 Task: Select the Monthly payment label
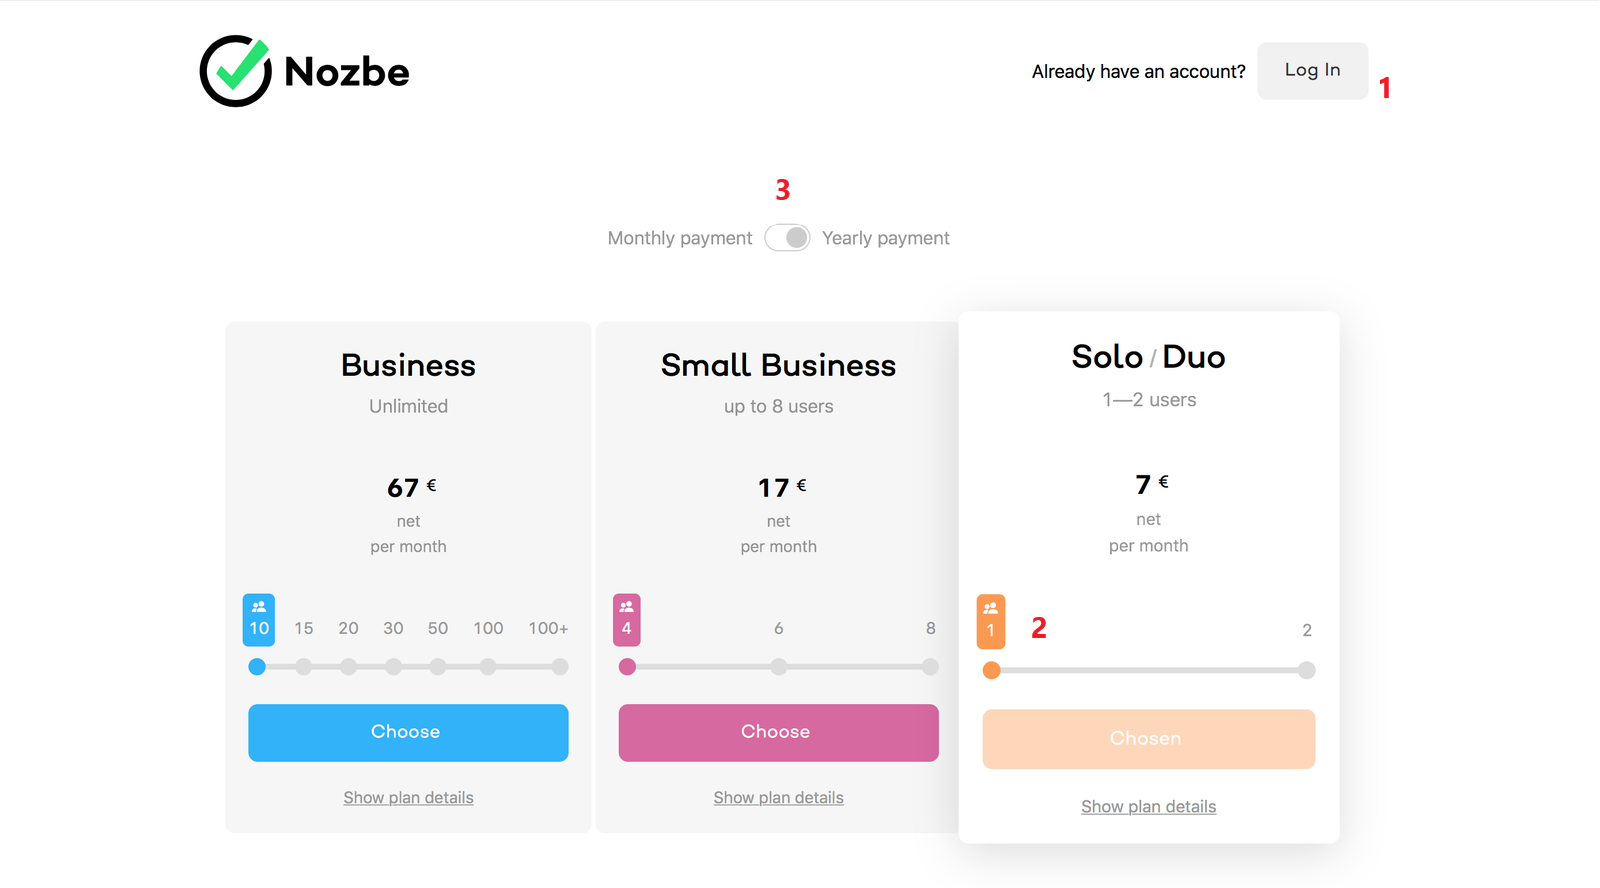pos(680,238)
